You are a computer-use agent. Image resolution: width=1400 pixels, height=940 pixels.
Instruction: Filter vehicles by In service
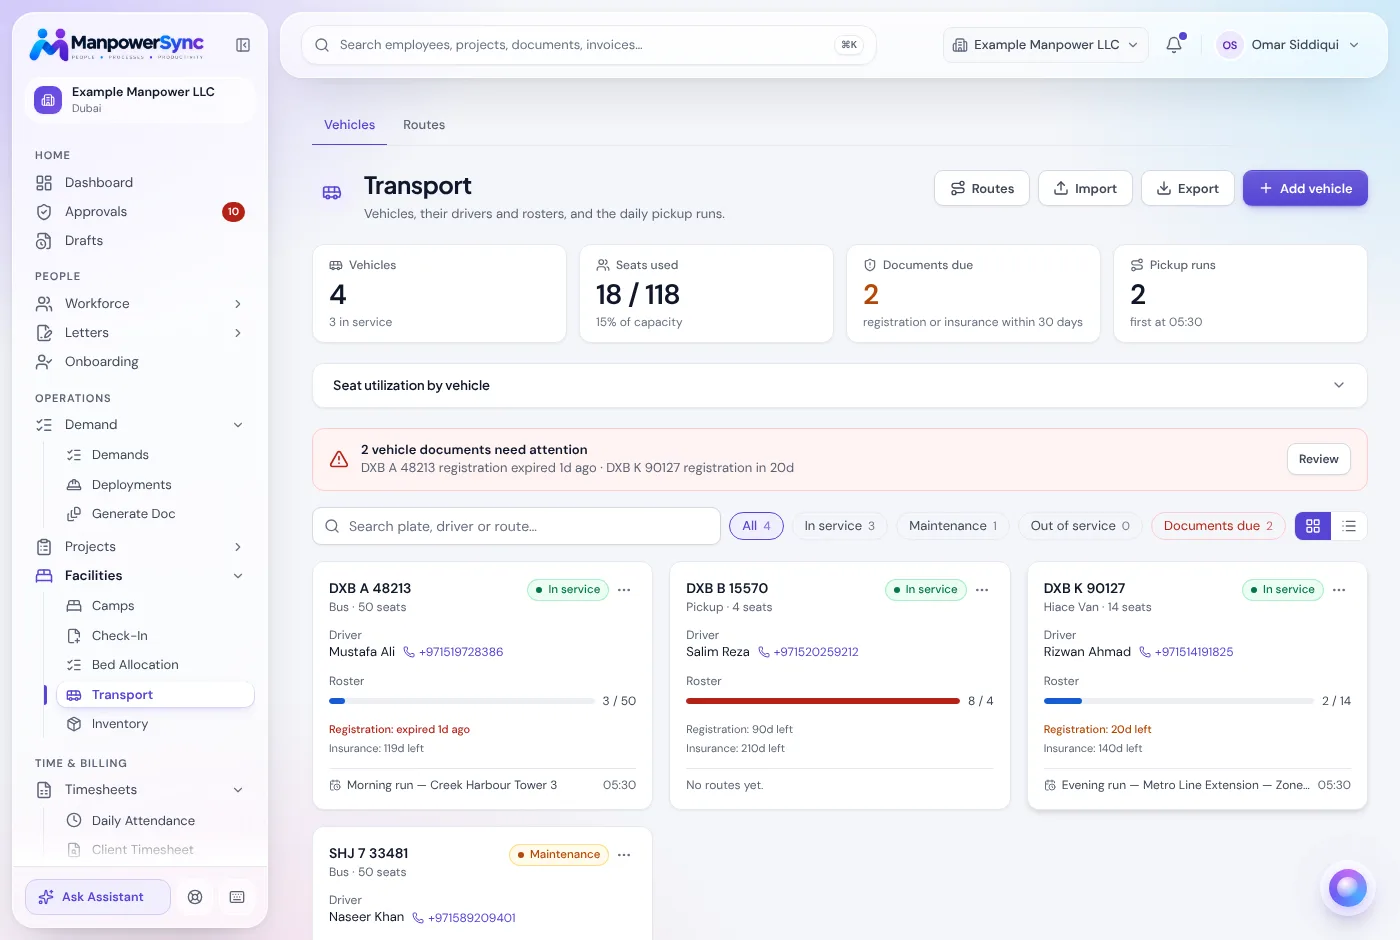coord(839,526)
